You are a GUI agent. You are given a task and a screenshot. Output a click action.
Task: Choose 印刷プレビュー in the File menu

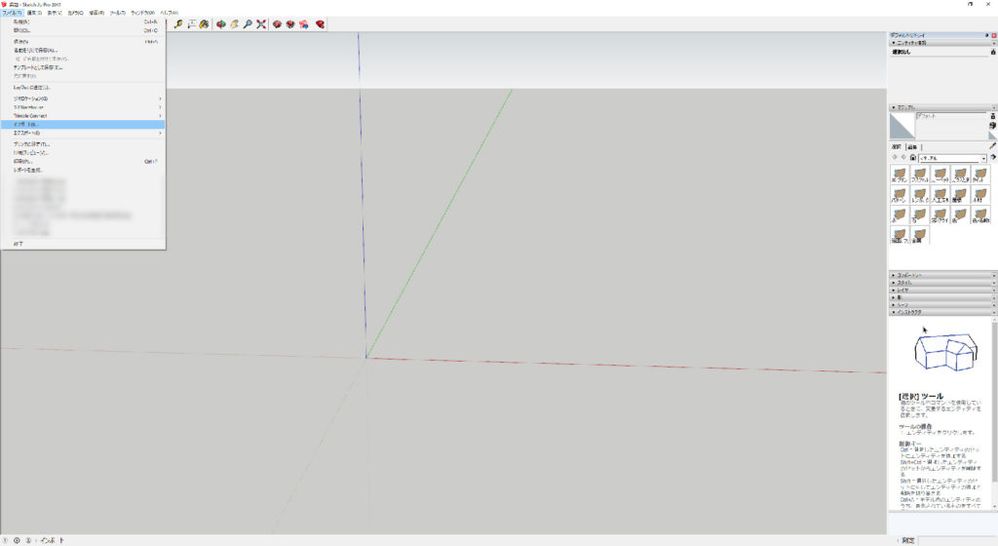point(83,153)
